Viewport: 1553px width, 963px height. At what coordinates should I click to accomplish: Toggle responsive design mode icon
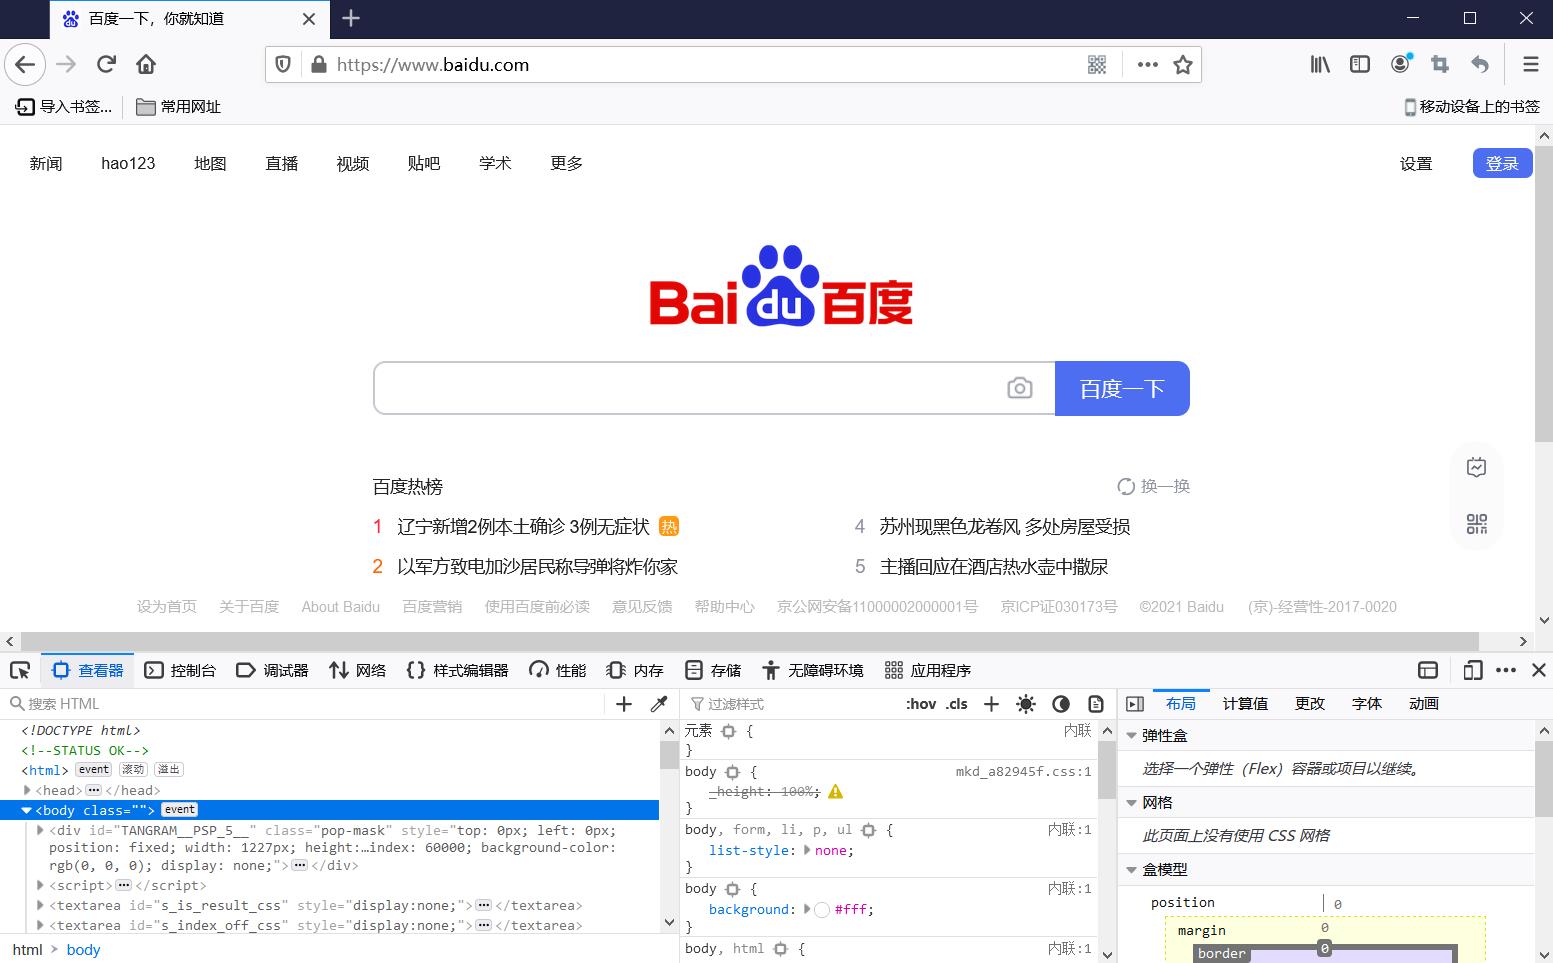tap(1472, 670)
